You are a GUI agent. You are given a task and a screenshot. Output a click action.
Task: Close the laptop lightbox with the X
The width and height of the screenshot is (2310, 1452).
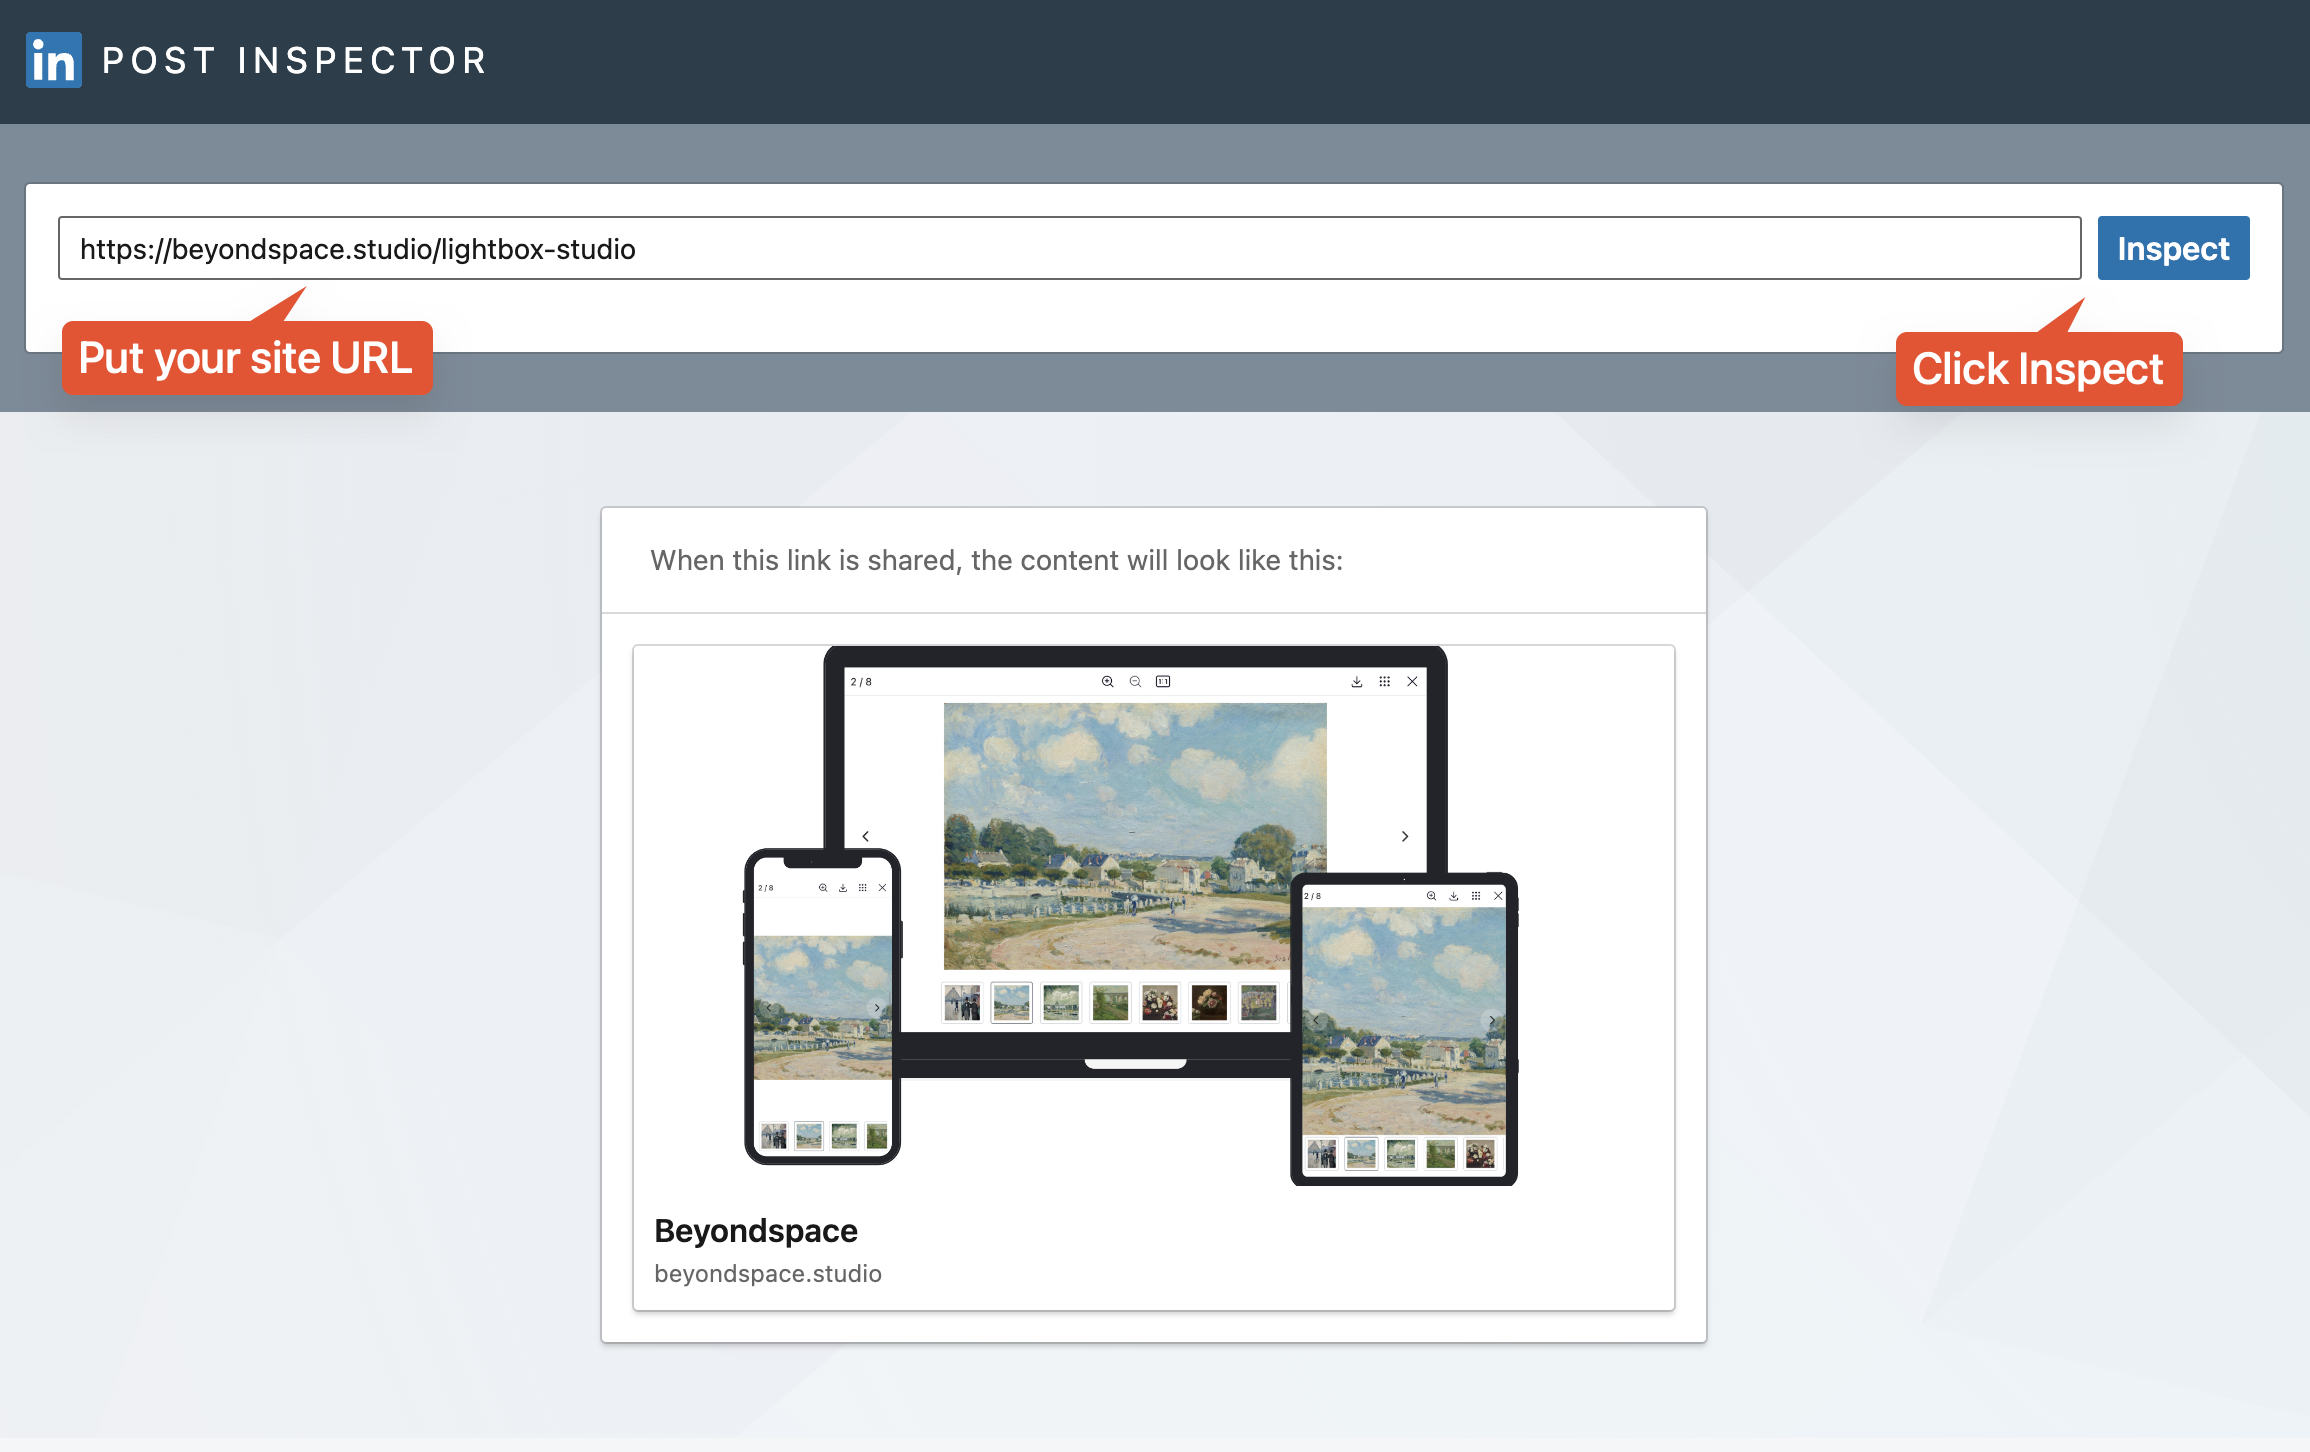(x=1412, y=681)
